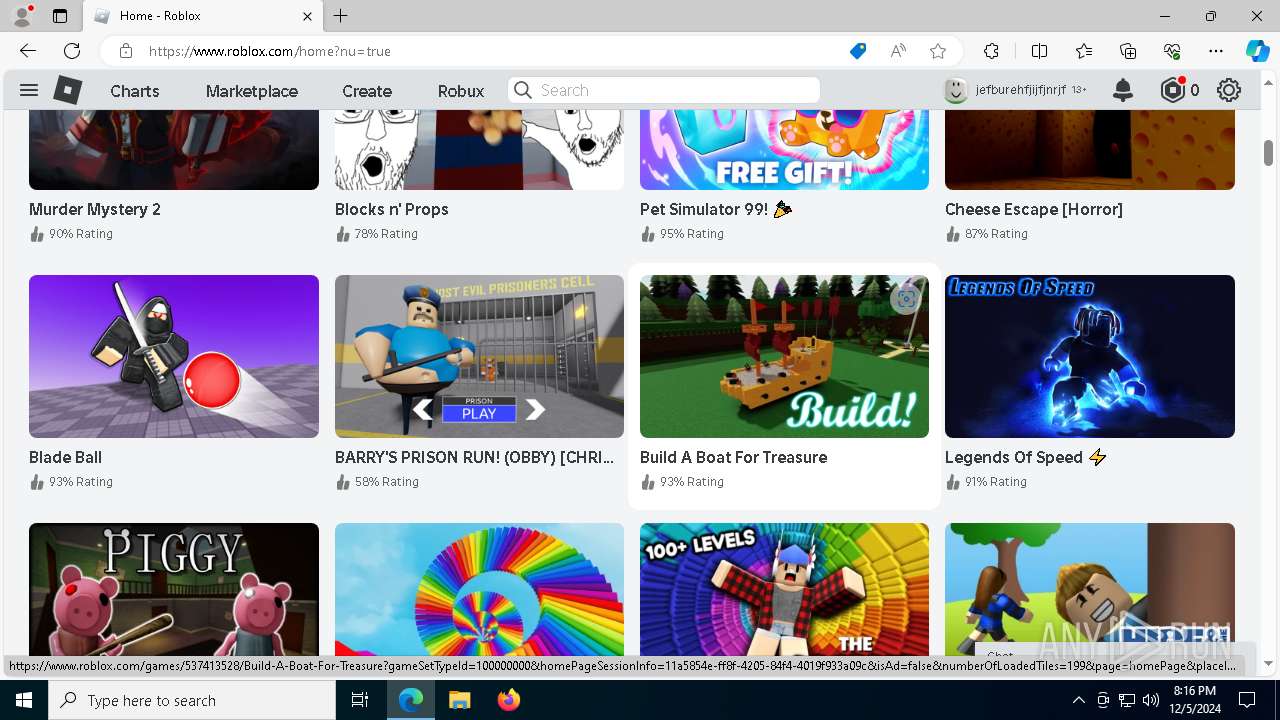Open the Roblox settings gear

1229,90
